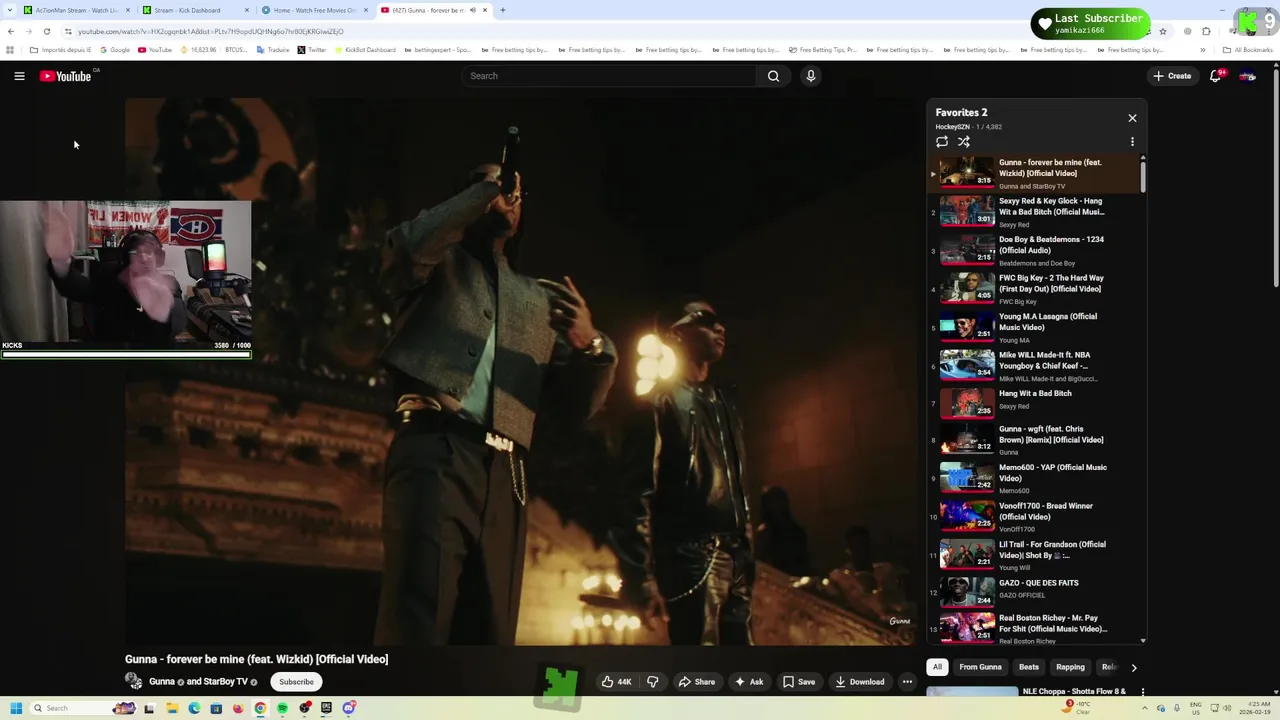Image resolution: width=1280 pixels, height=720 pixels.
Task: Download the video
Action: tap(861, 682)
